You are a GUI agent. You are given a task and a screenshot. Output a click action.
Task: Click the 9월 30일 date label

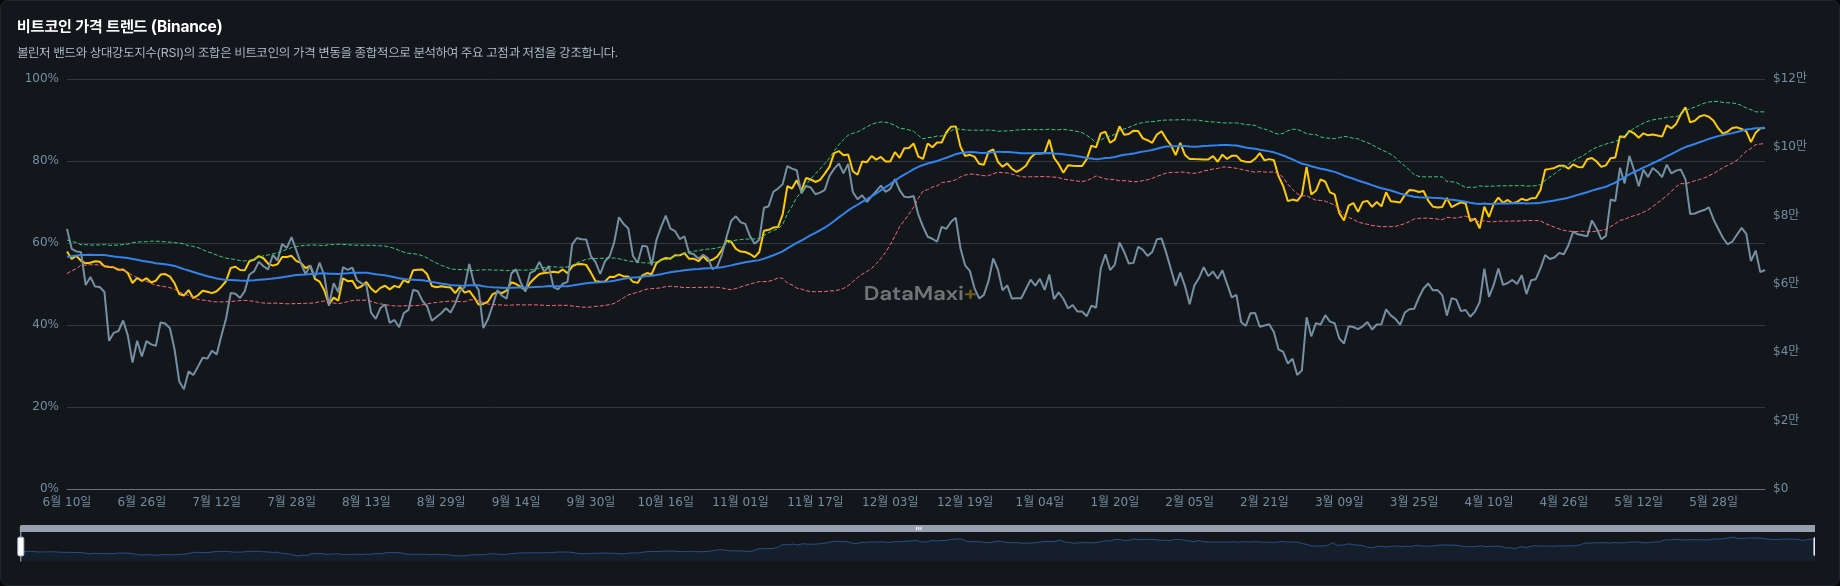pyautogui.click(x=591, y=502)
